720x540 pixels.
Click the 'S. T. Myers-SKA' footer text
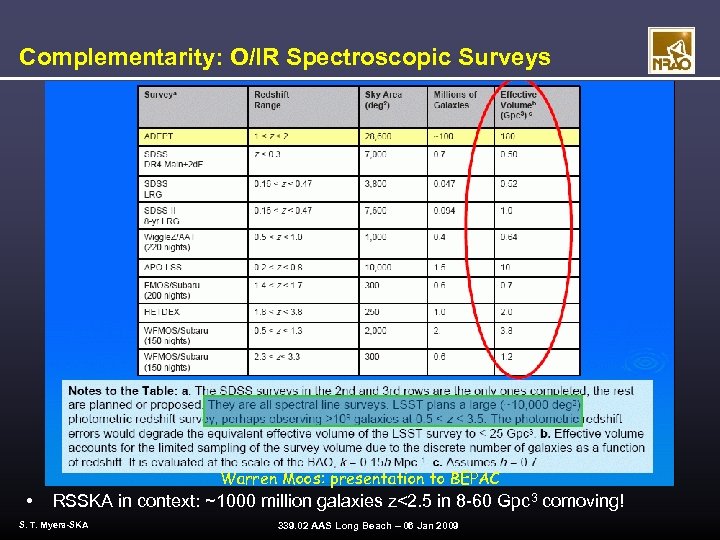coord(54,524)
